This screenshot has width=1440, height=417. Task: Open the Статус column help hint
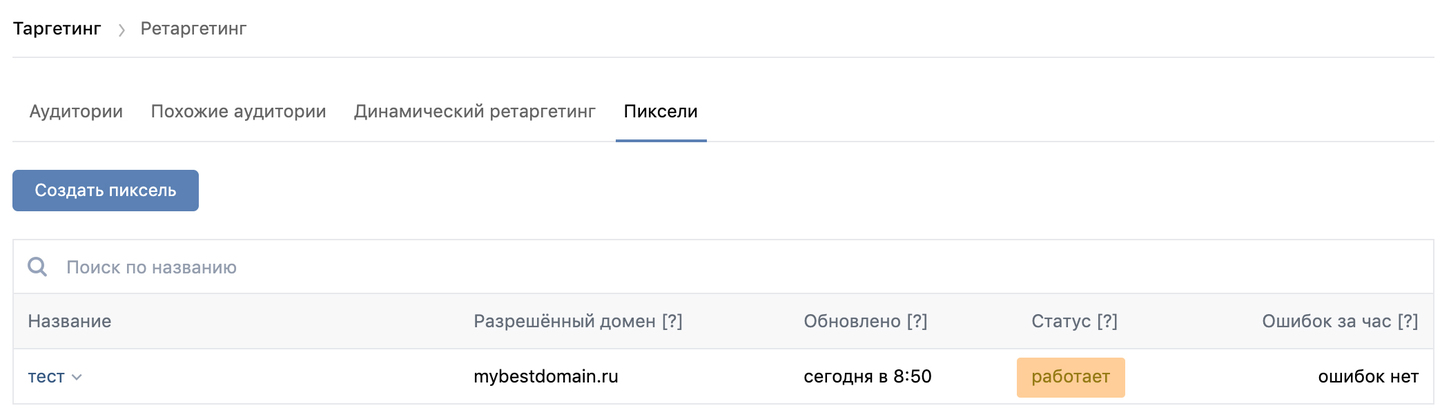click(1107, 321)
